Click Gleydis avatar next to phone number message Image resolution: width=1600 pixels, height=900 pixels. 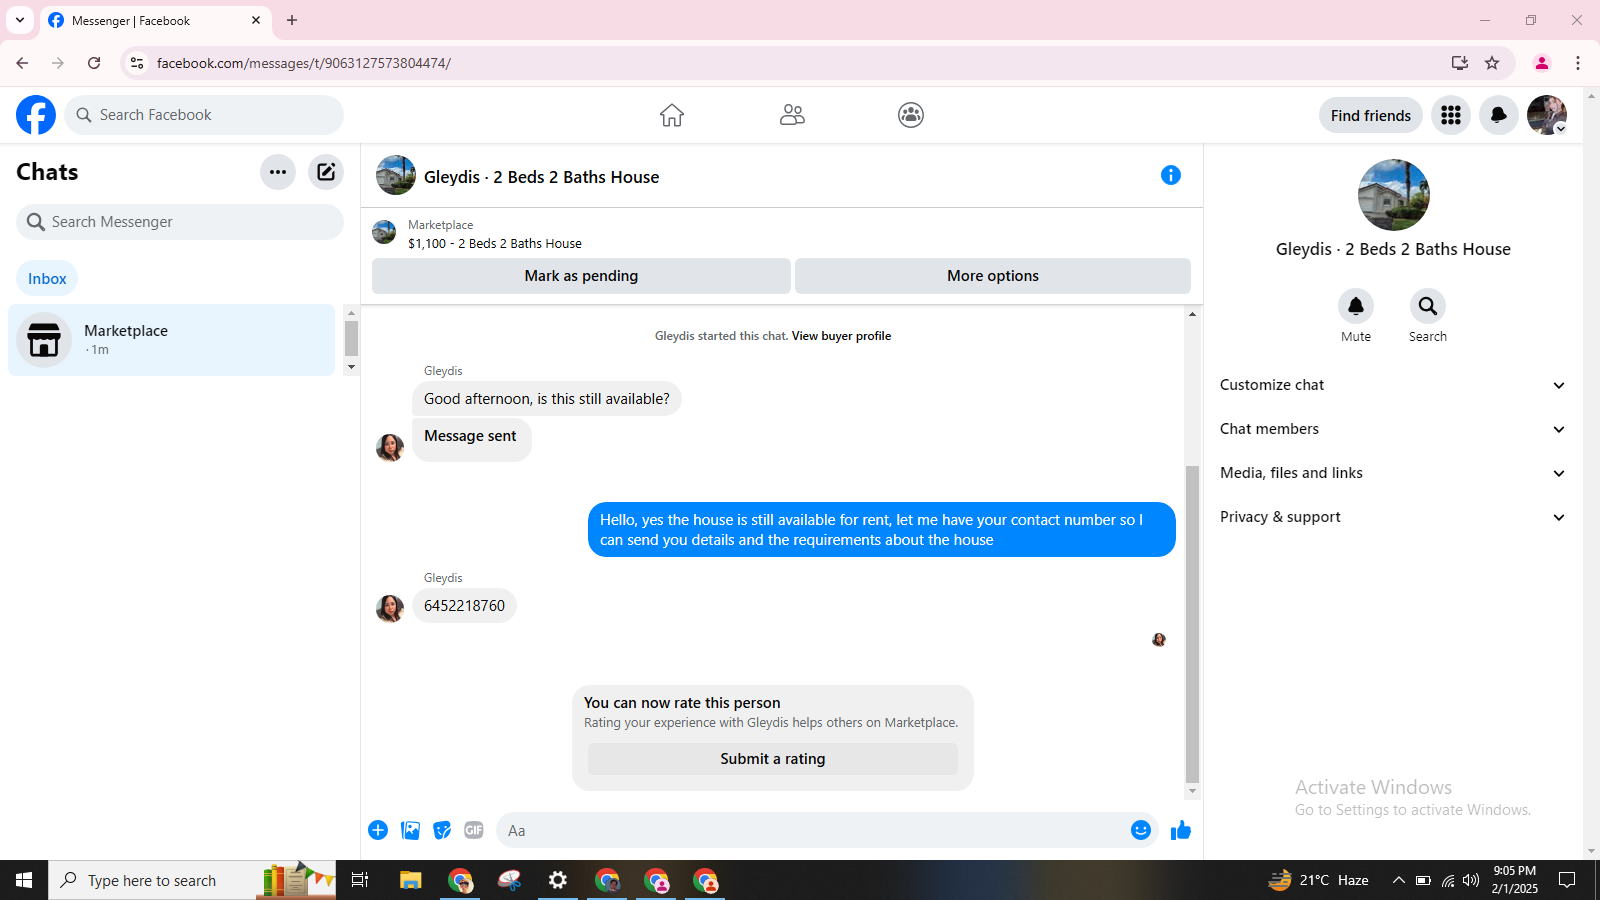390,608
